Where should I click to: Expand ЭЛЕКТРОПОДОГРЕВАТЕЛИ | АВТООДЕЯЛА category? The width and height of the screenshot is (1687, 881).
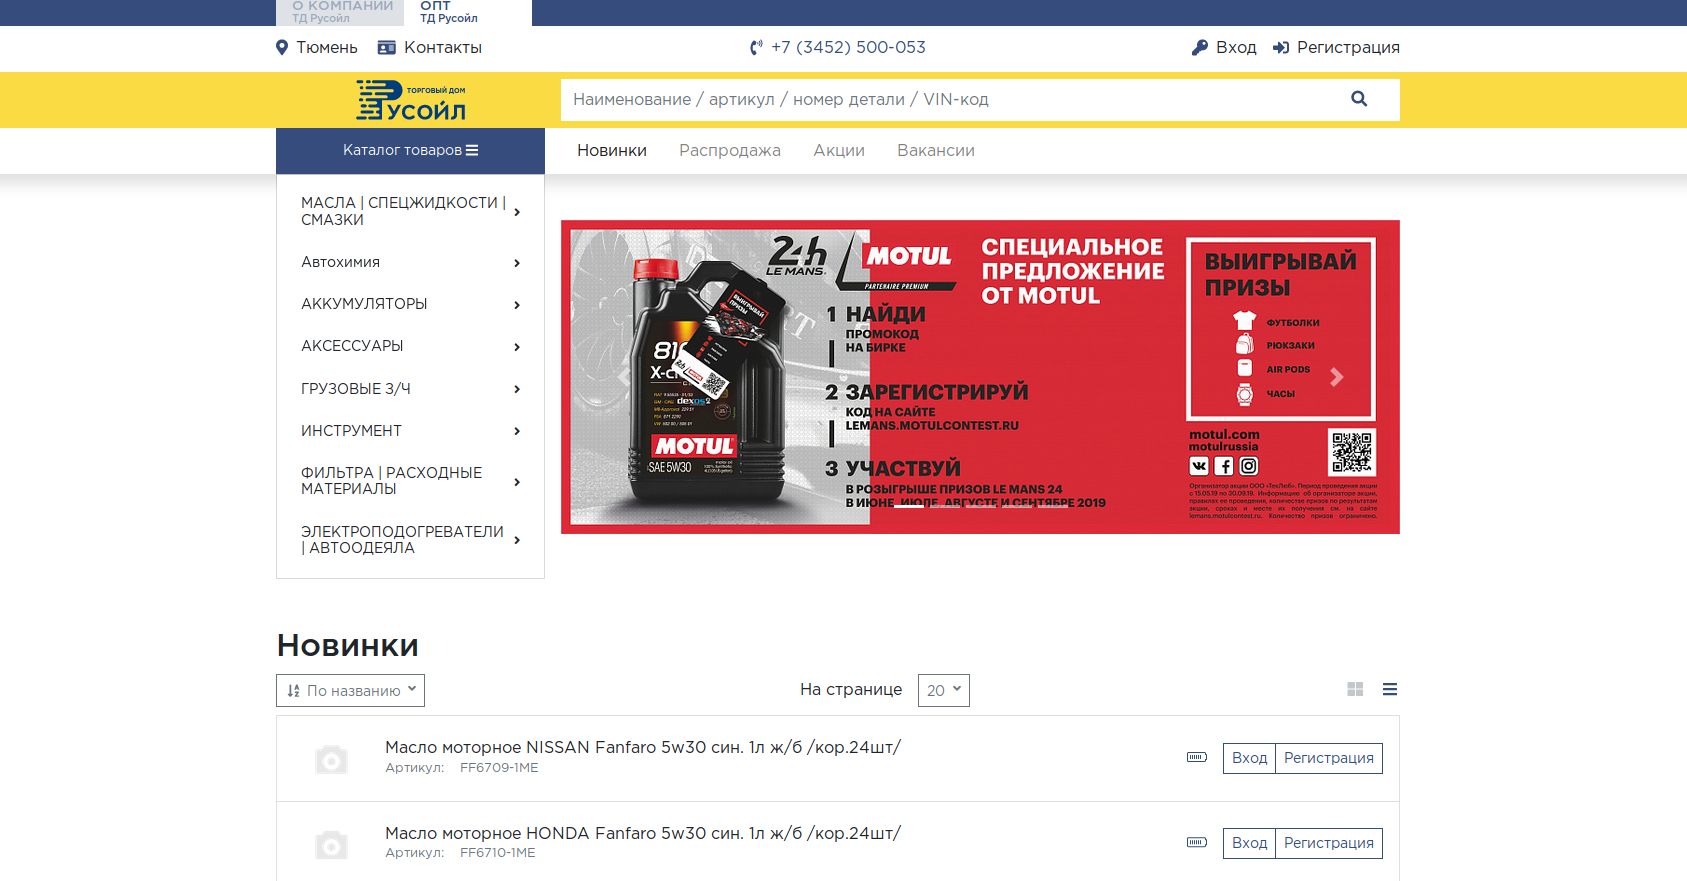click(x=410, y=540)
